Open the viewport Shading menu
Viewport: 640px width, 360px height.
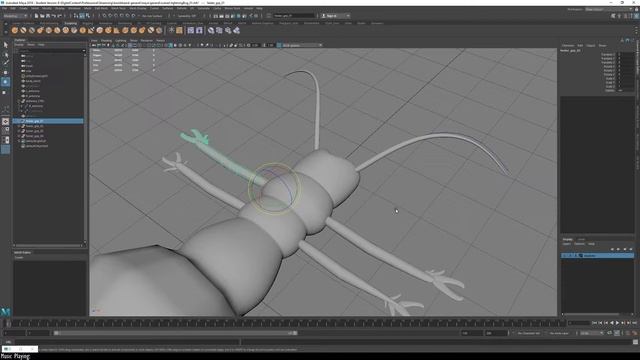tap(106, 40)
